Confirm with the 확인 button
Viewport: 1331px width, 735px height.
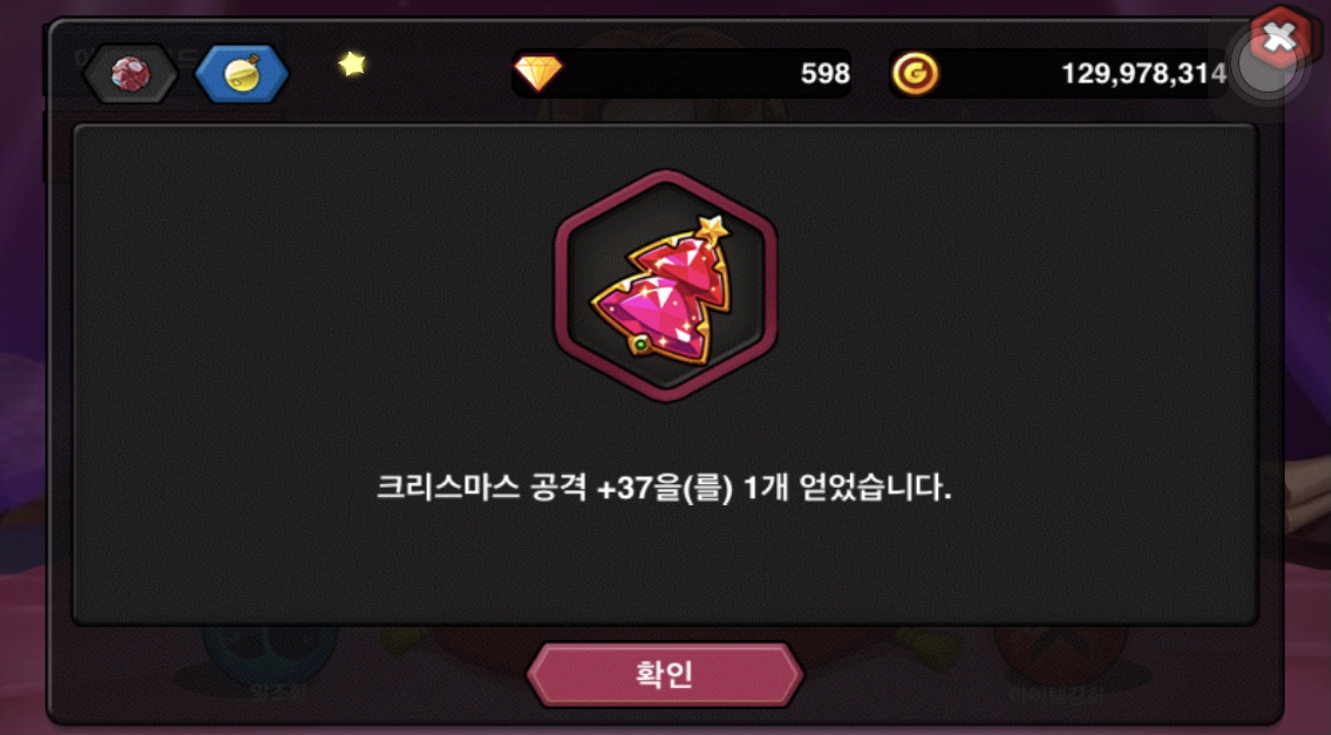(x=665, y=674)
